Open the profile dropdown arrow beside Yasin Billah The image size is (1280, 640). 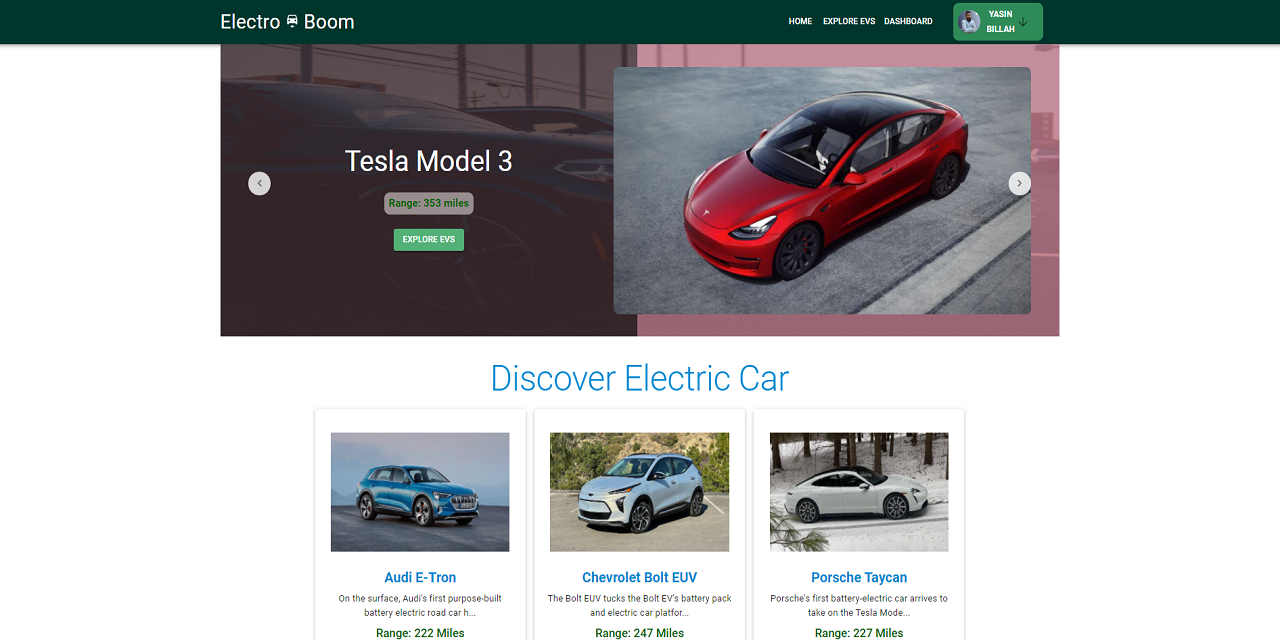(x=1024, y=21)
